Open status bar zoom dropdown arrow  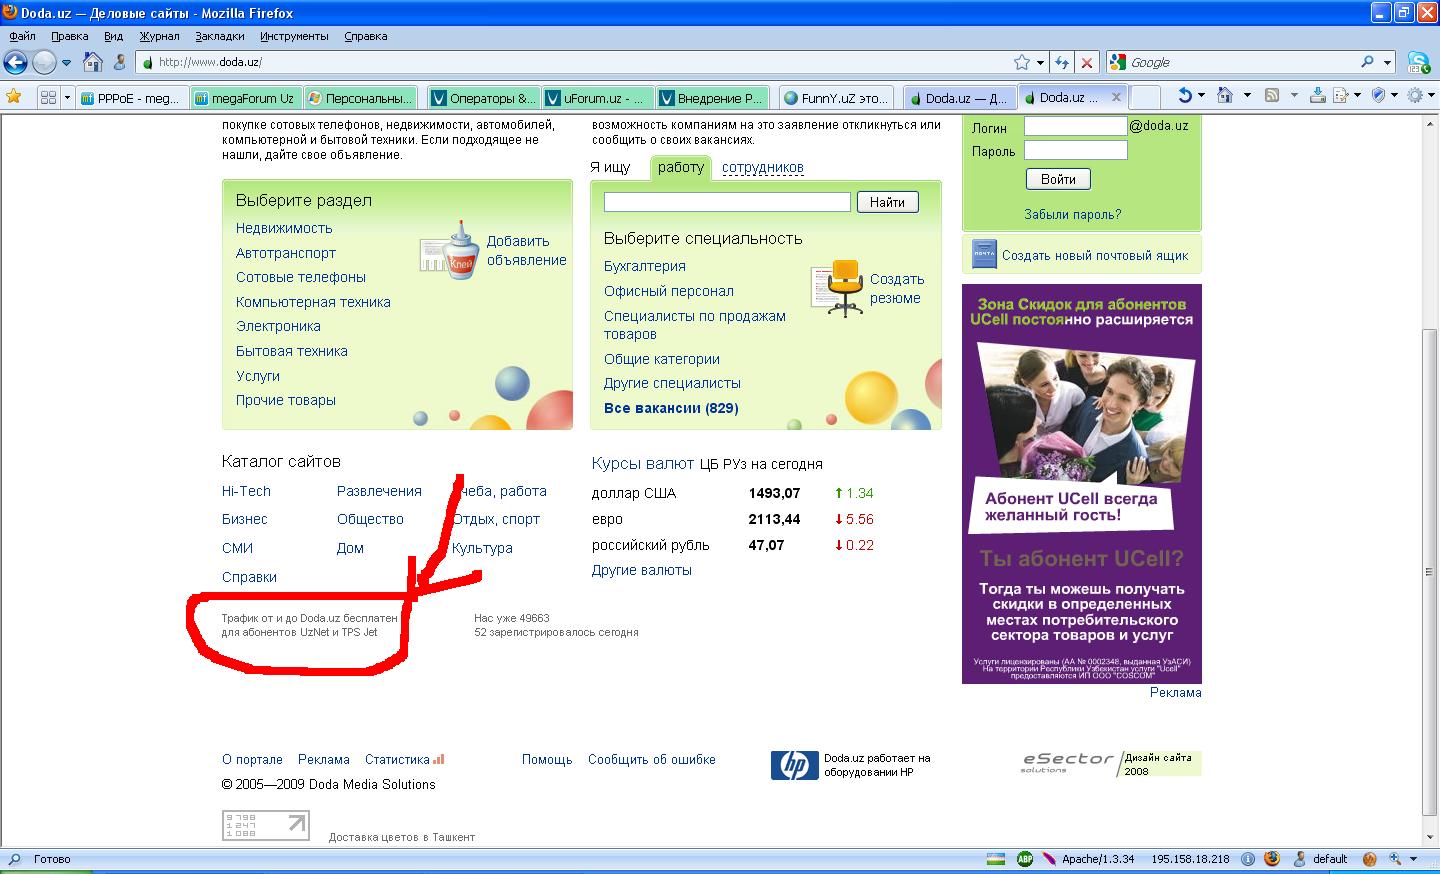tap(1413, 859)
